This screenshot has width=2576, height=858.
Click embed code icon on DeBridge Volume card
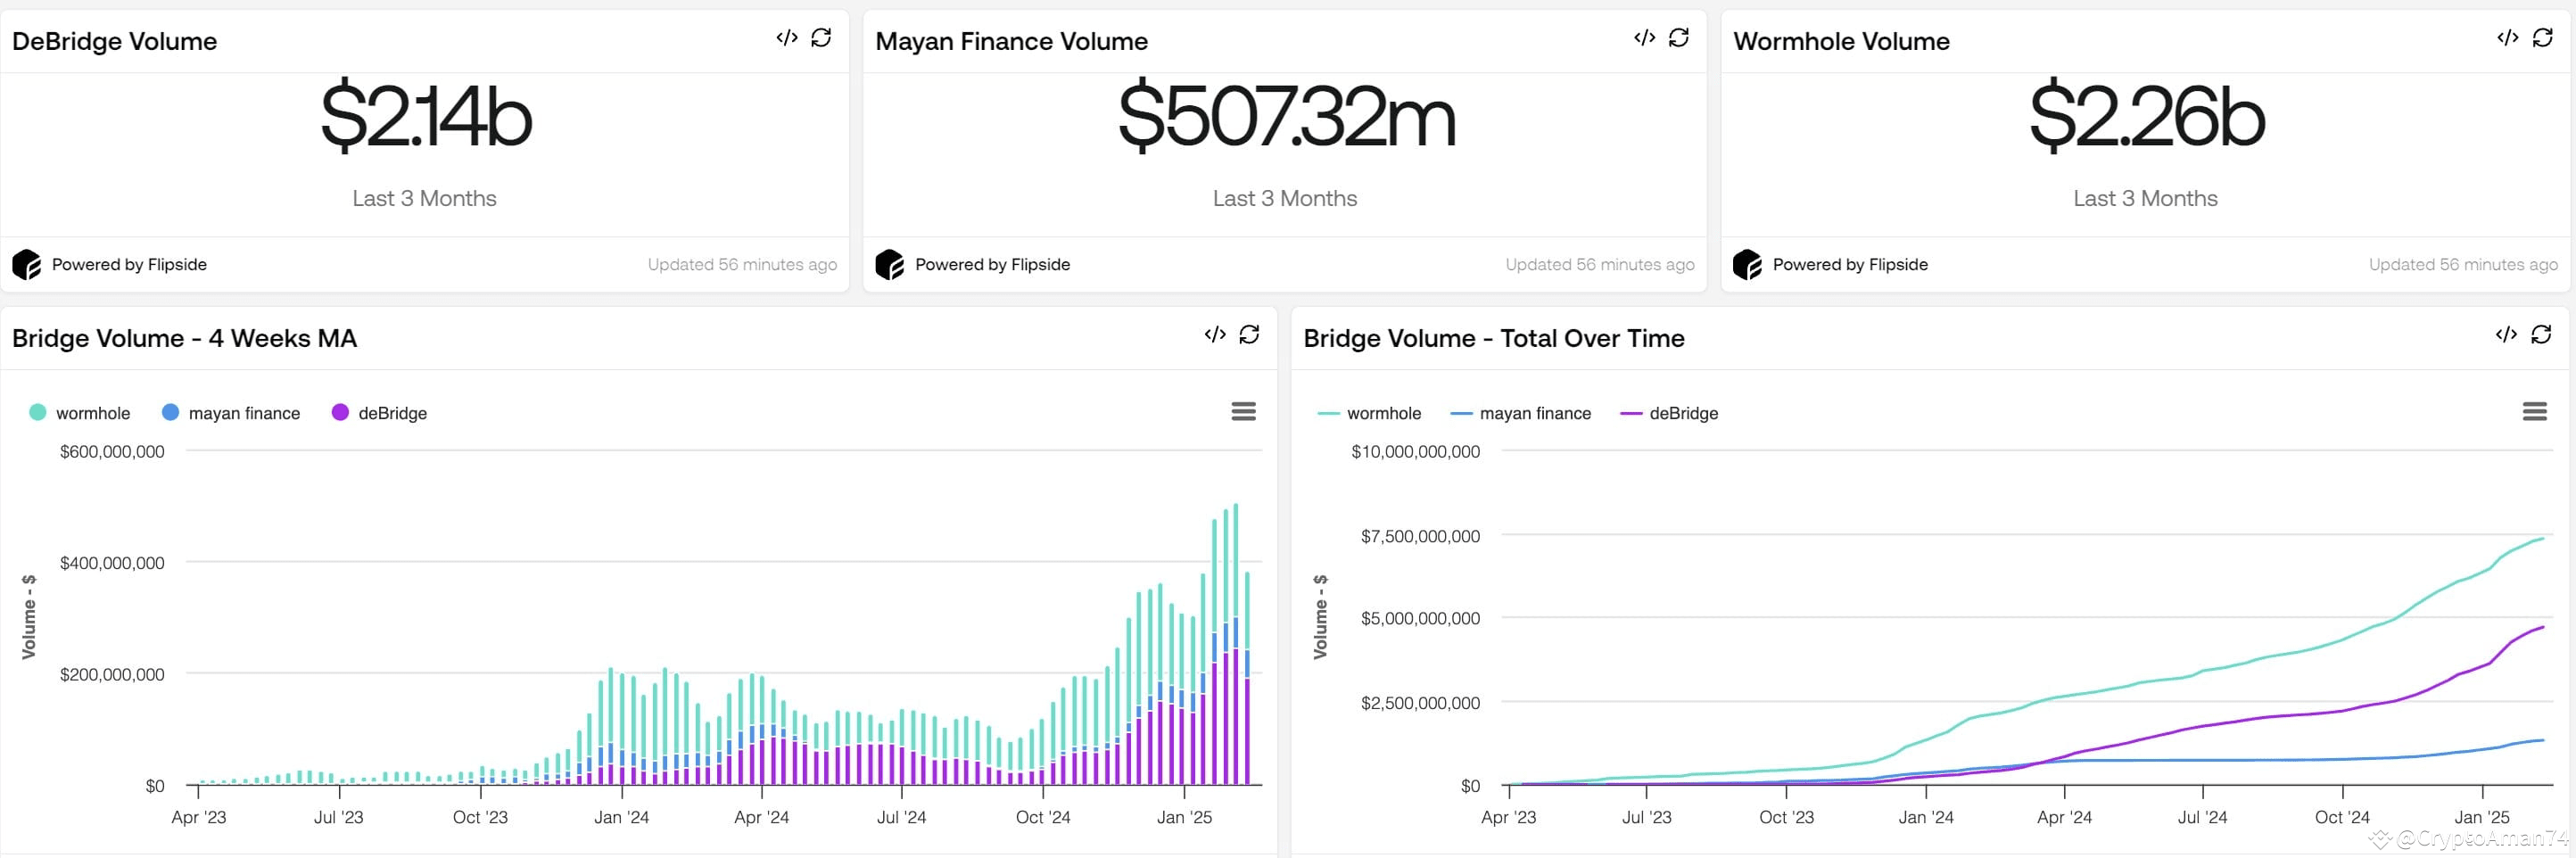coord(787,38)
